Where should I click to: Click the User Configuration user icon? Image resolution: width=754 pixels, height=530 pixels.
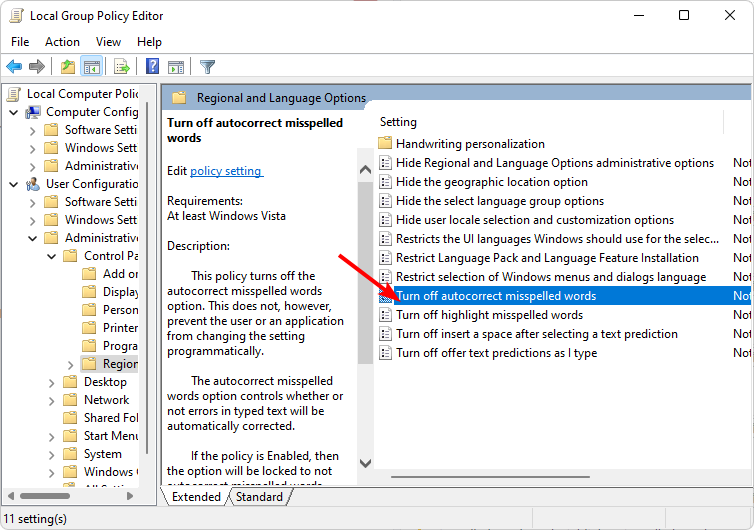pos(33,184)
